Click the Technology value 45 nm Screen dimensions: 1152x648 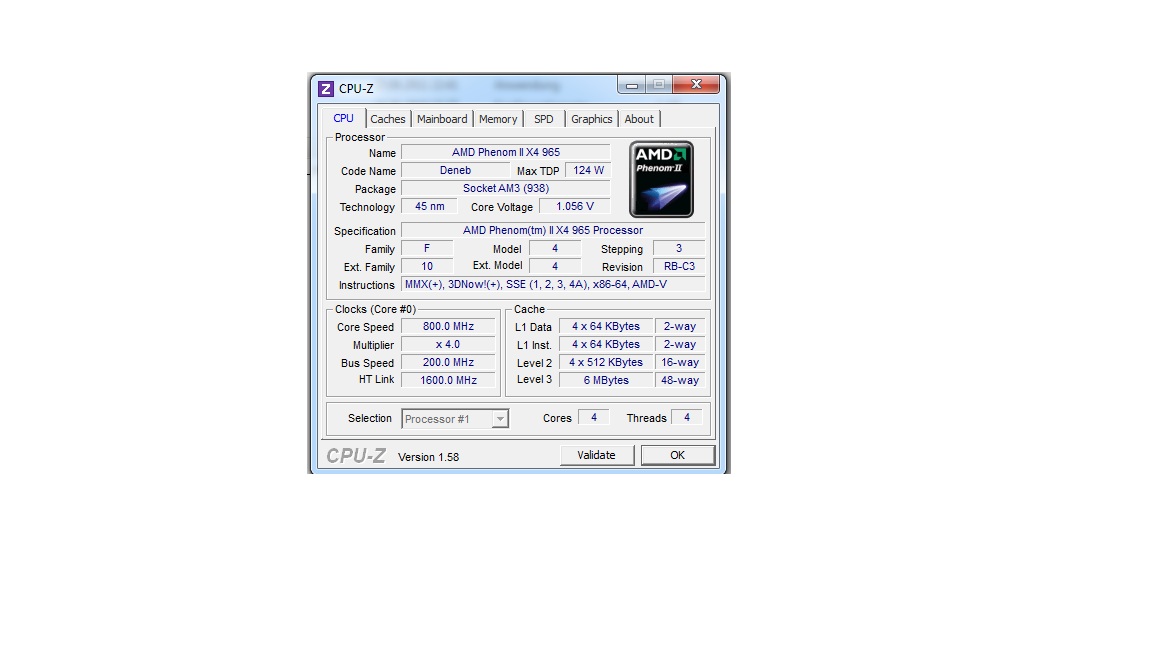tap(429, 206)
